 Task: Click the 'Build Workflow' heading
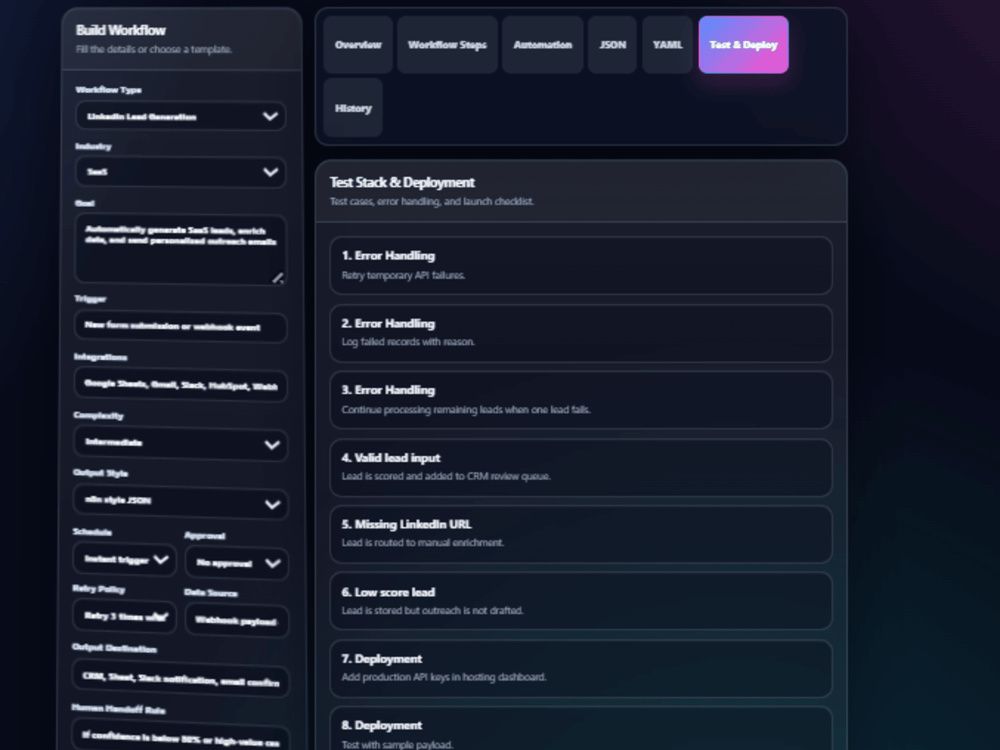pos(121,30)
